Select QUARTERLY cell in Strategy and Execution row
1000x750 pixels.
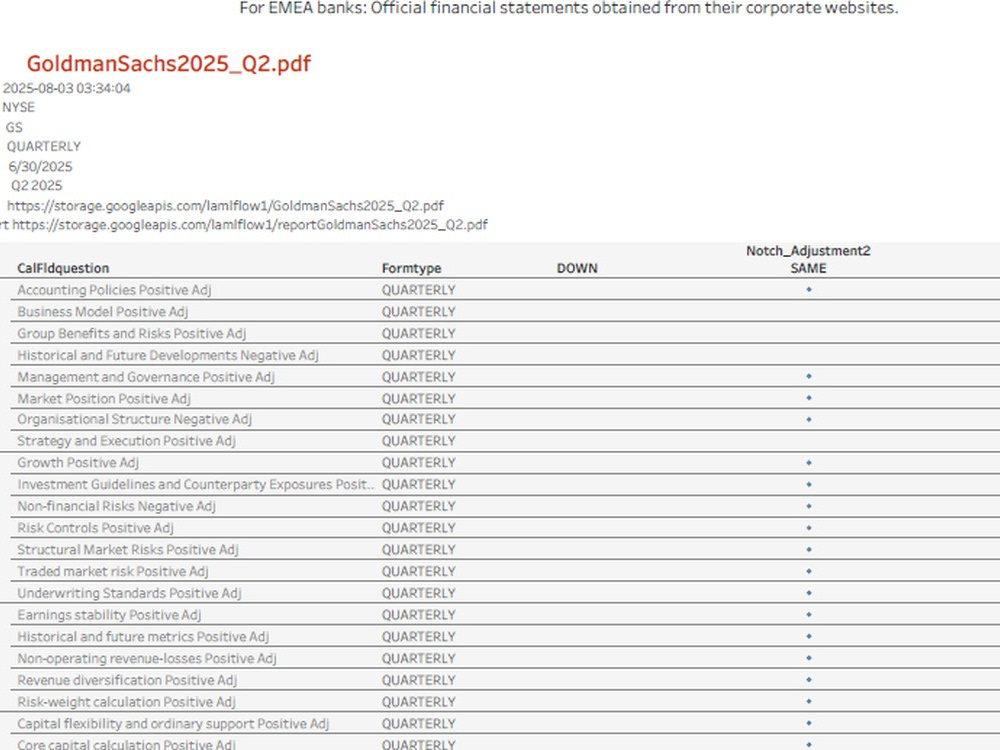(418, 441)
